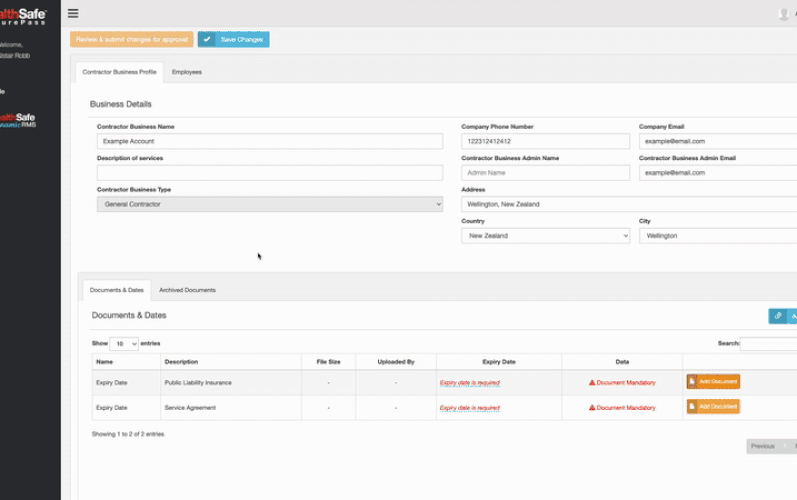Click warning icon in Public Liability Insurance row

click(x=592, y=383)
